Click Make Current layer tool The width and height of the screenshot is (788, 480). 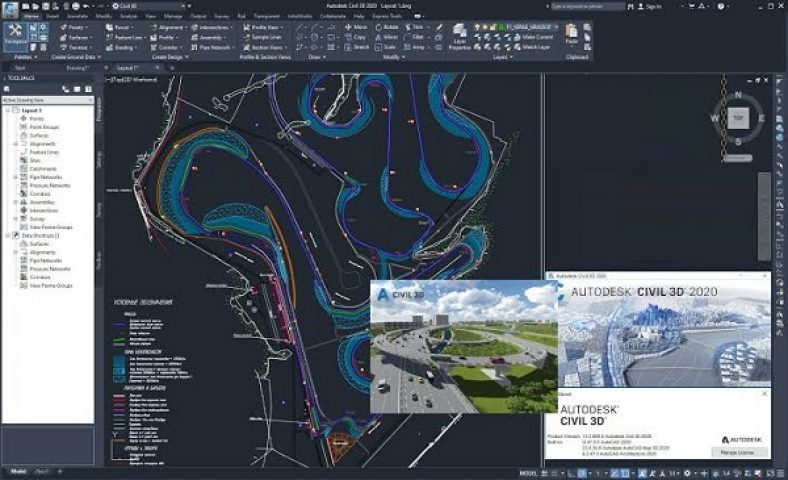click(534, 37)
